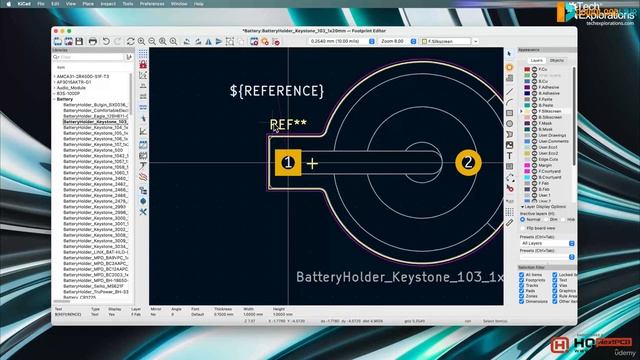
Task: Hide the F.Silkscreen layer
Action: pos(534,111)
